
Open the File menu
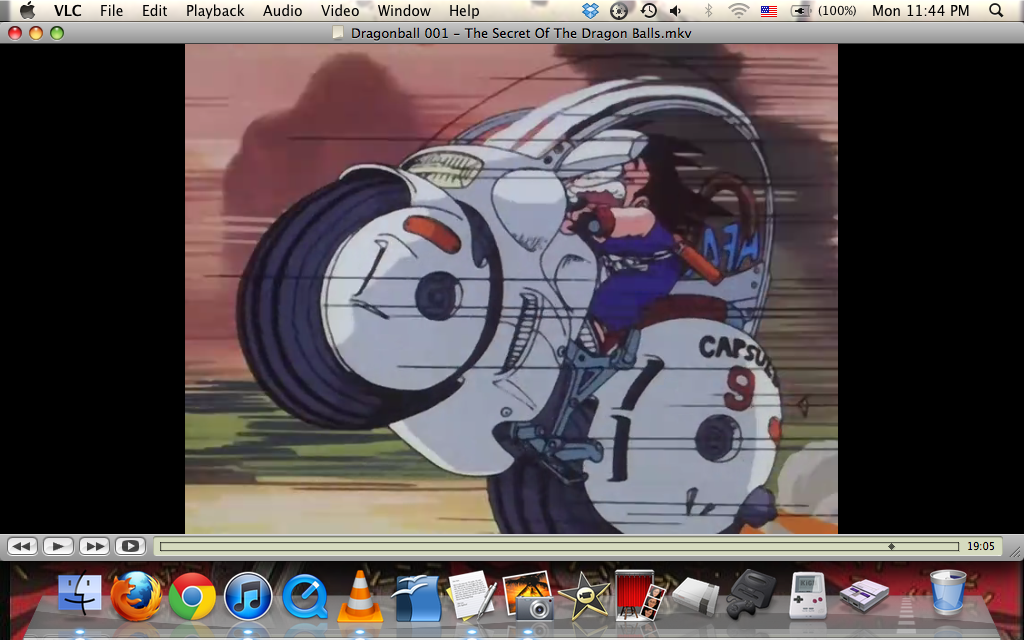pyautogui.click(x=111, y=10)
